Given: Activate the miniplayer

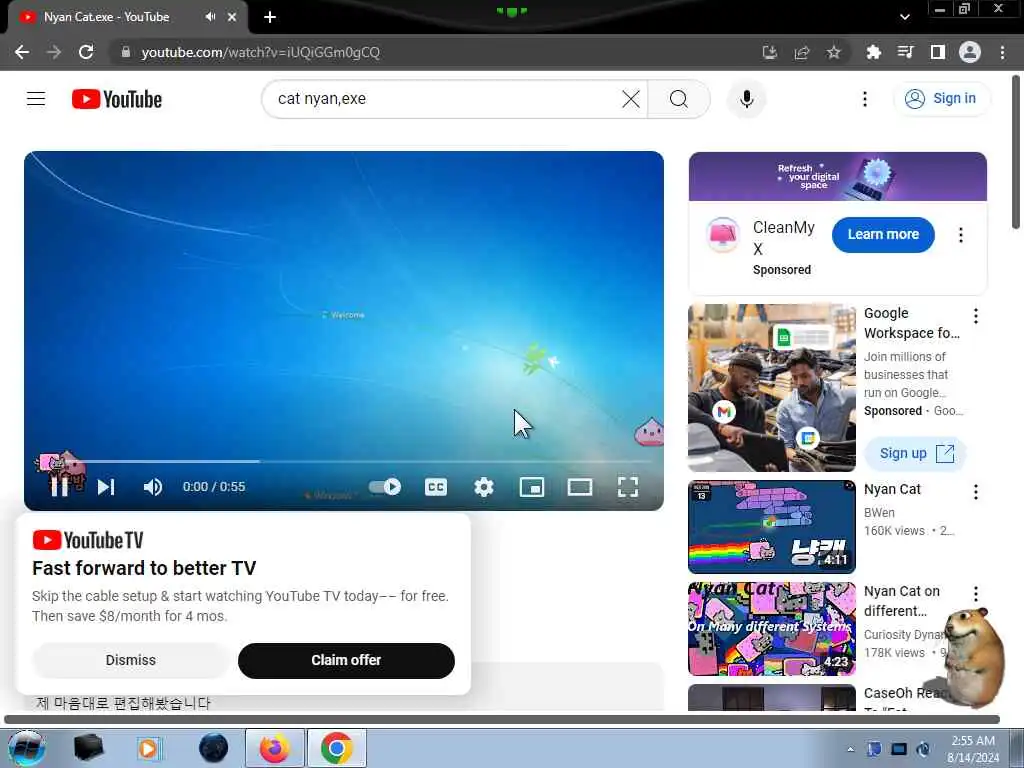Looking at the screenshot, I should coord(532,487).
